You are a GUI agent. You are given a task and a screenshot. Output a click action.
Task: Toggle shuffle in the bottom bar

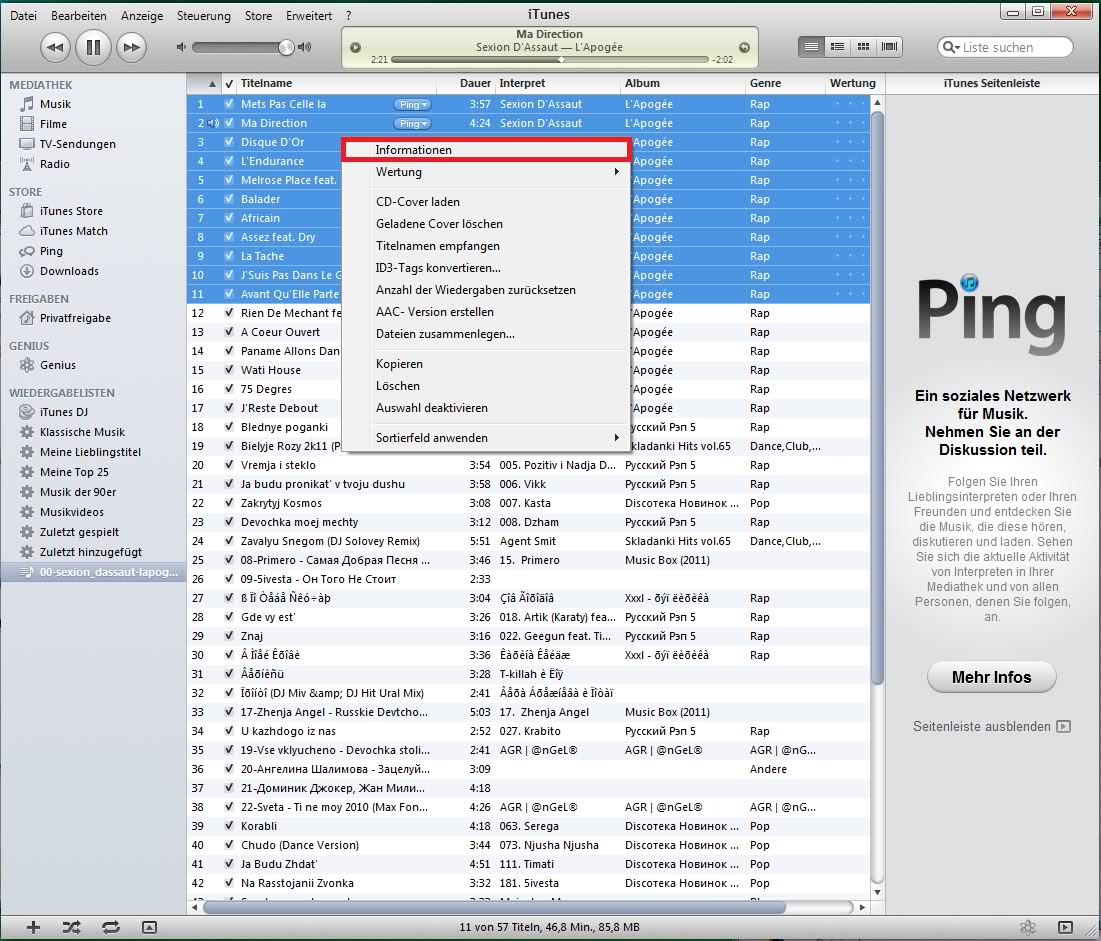coord(71,927)
